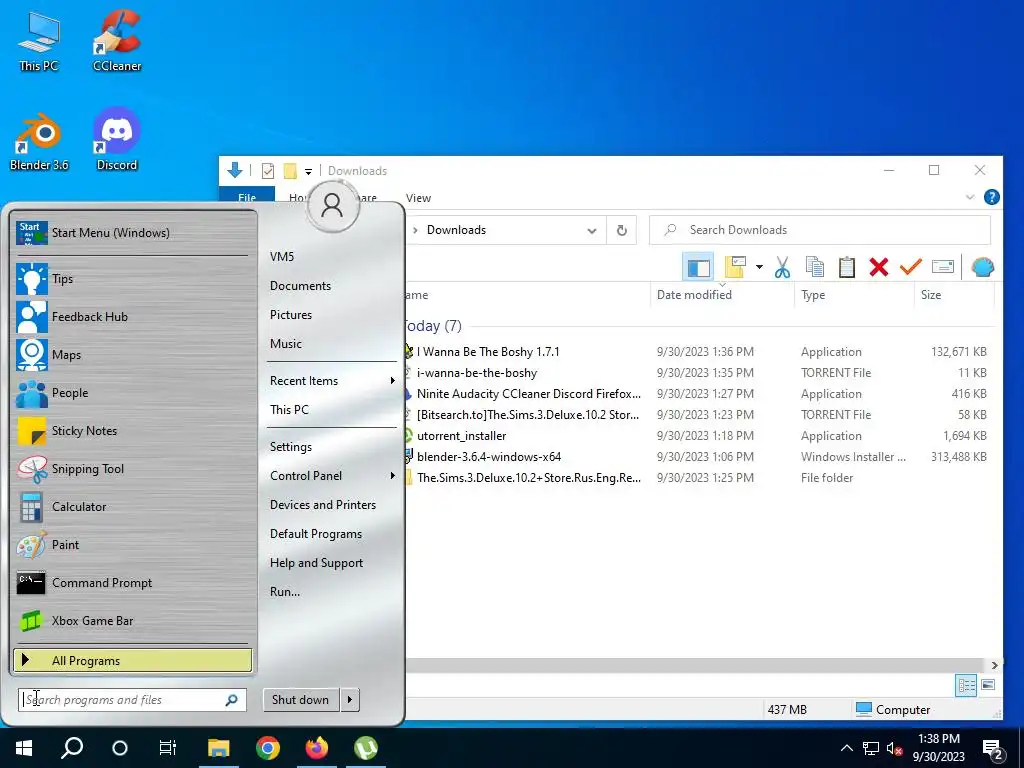Viewport: 1024px width, 768px height.
Task: Click horizontal scrollbar right arrow in Downloads
Action: (994, 665)
